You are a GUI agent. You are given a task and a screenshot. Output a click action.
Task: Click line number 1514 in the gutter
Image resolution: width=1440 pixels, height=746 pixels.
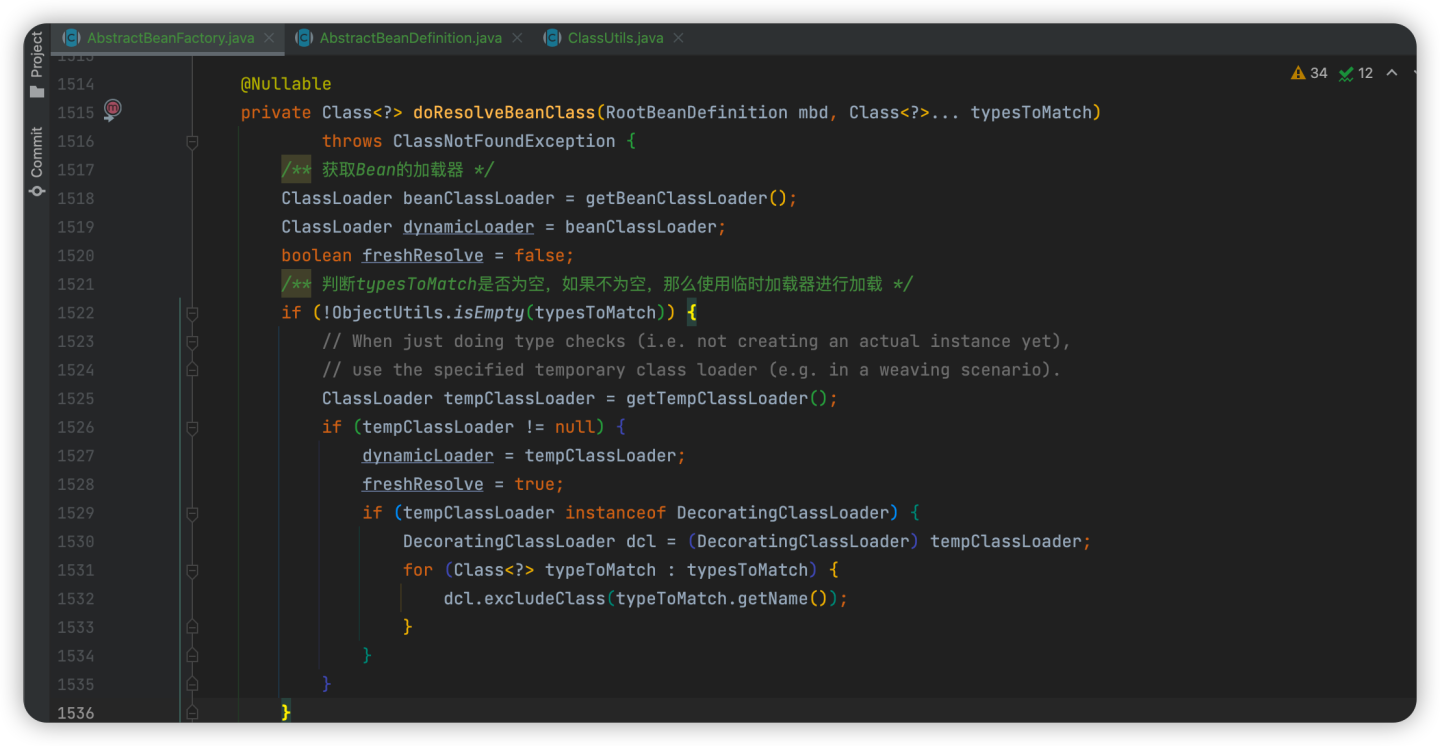[x=75, y=84]
